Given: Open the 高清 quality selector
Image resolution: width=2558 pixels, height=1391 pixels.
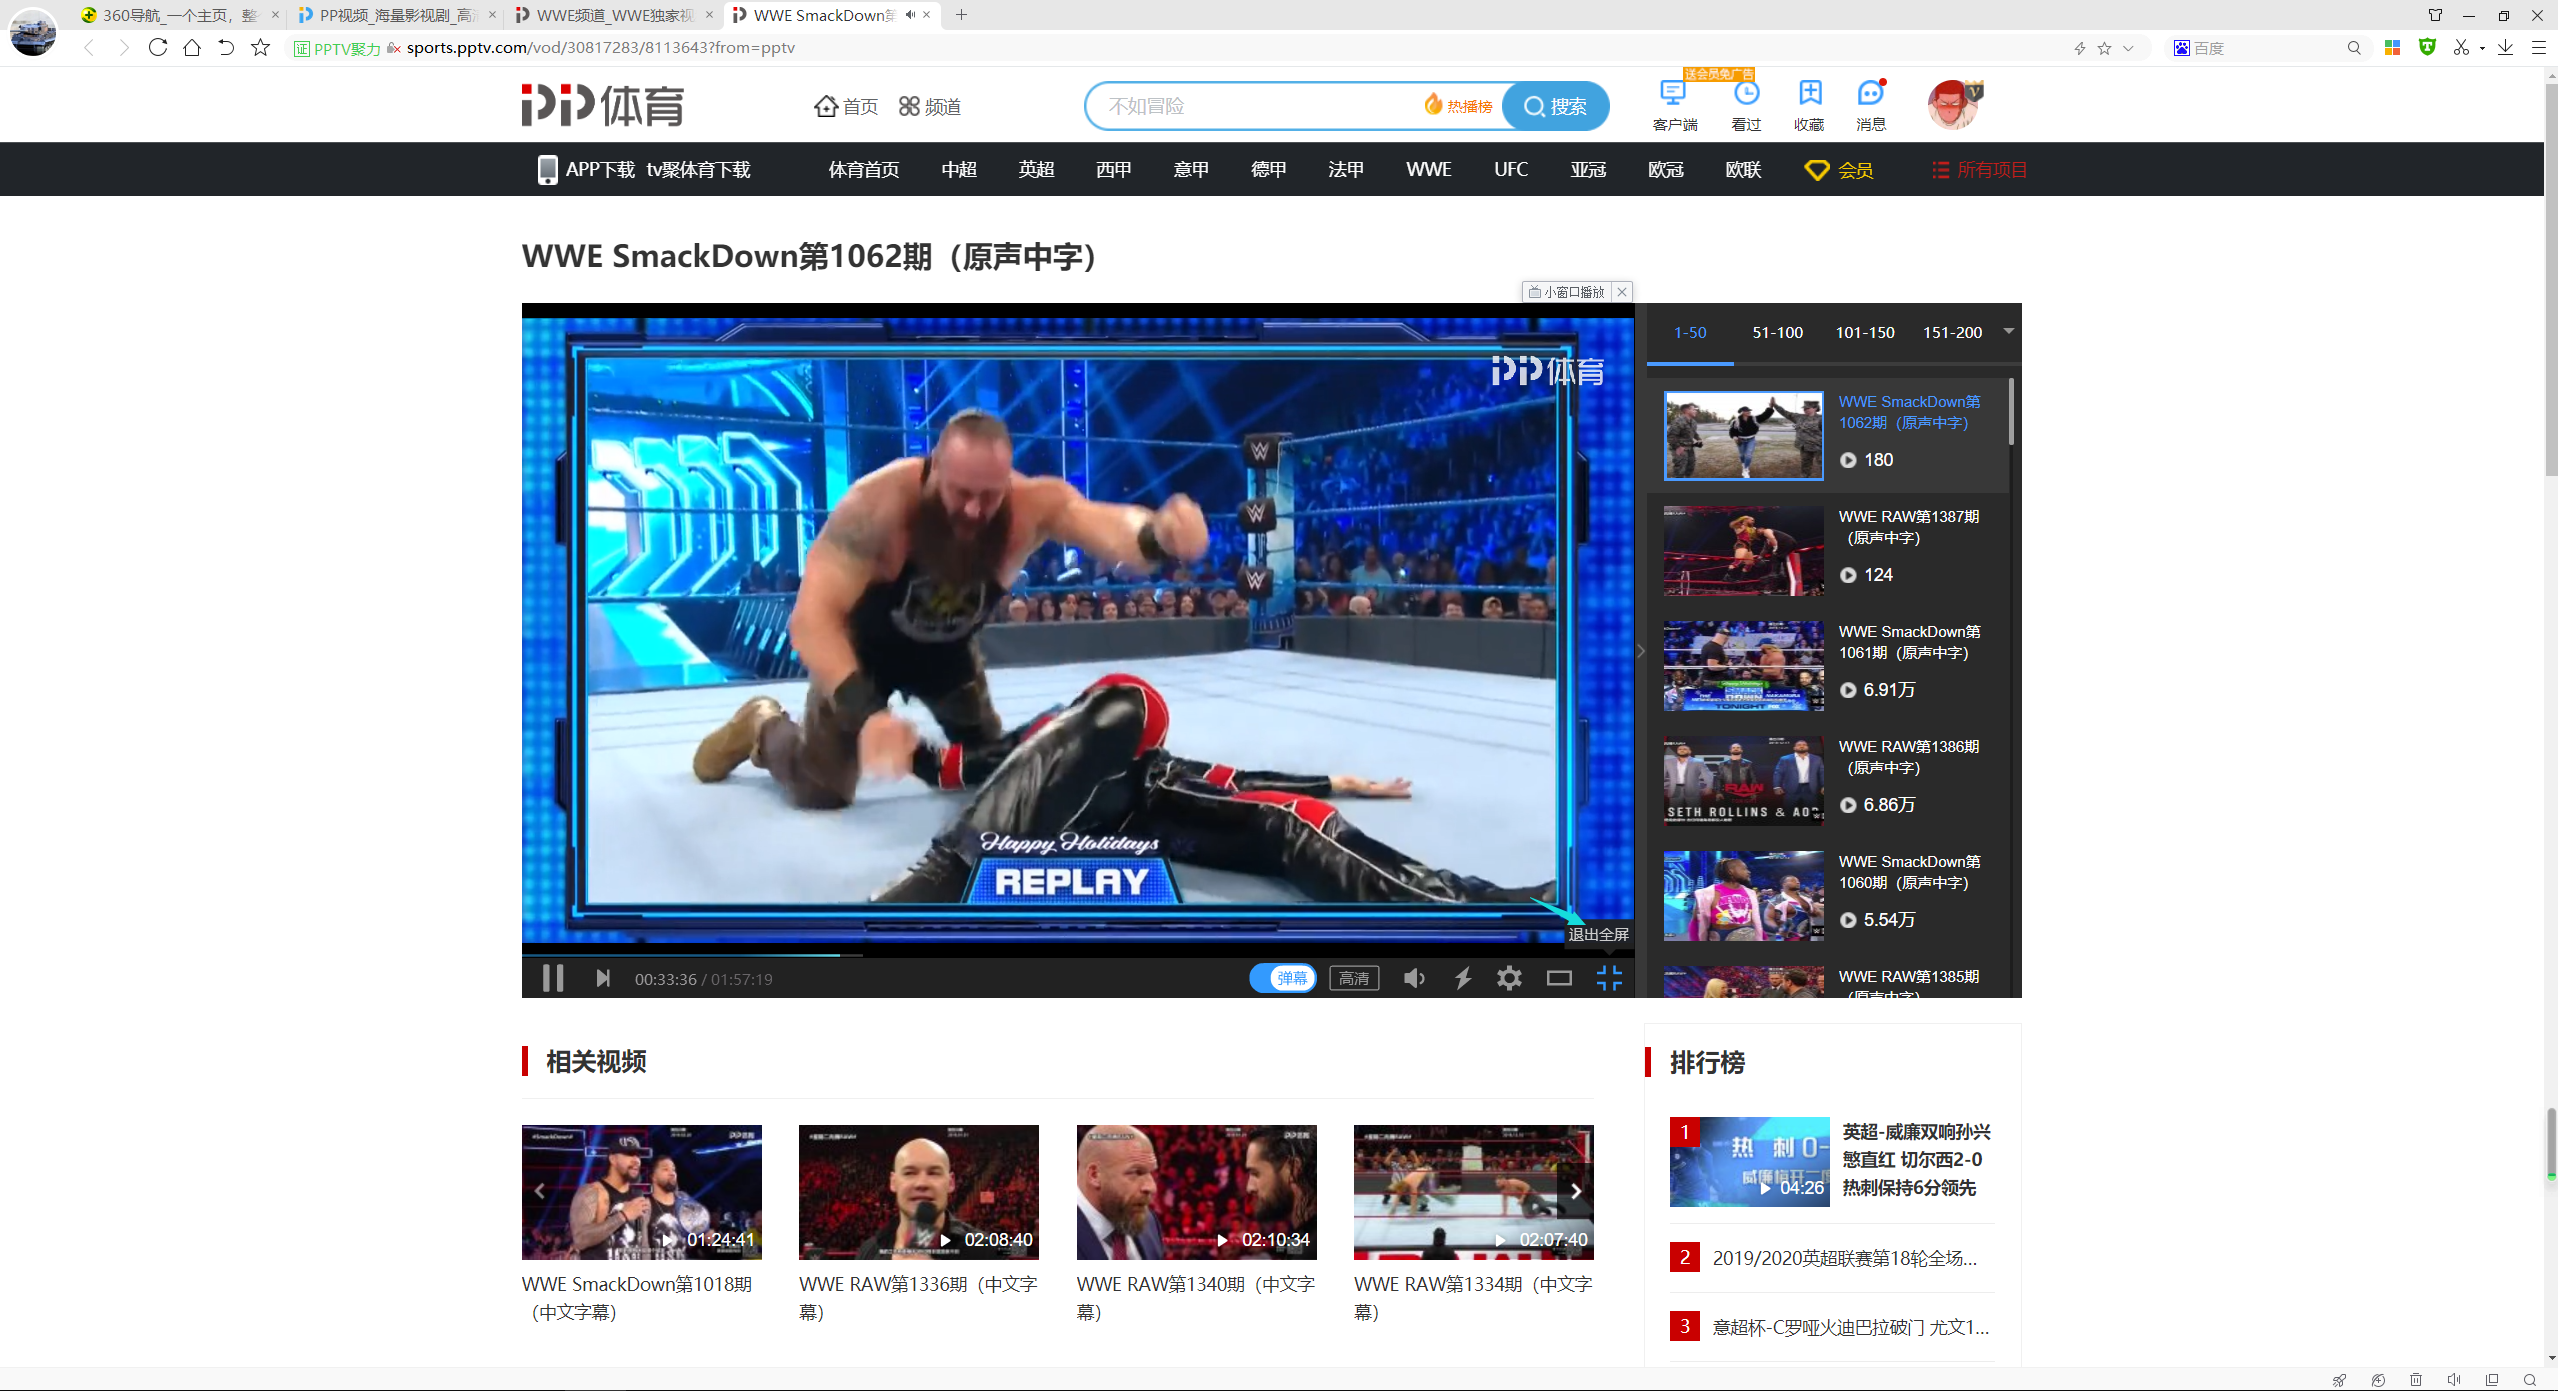Looking at the screenshot, I should click(x=1354, y=978).
